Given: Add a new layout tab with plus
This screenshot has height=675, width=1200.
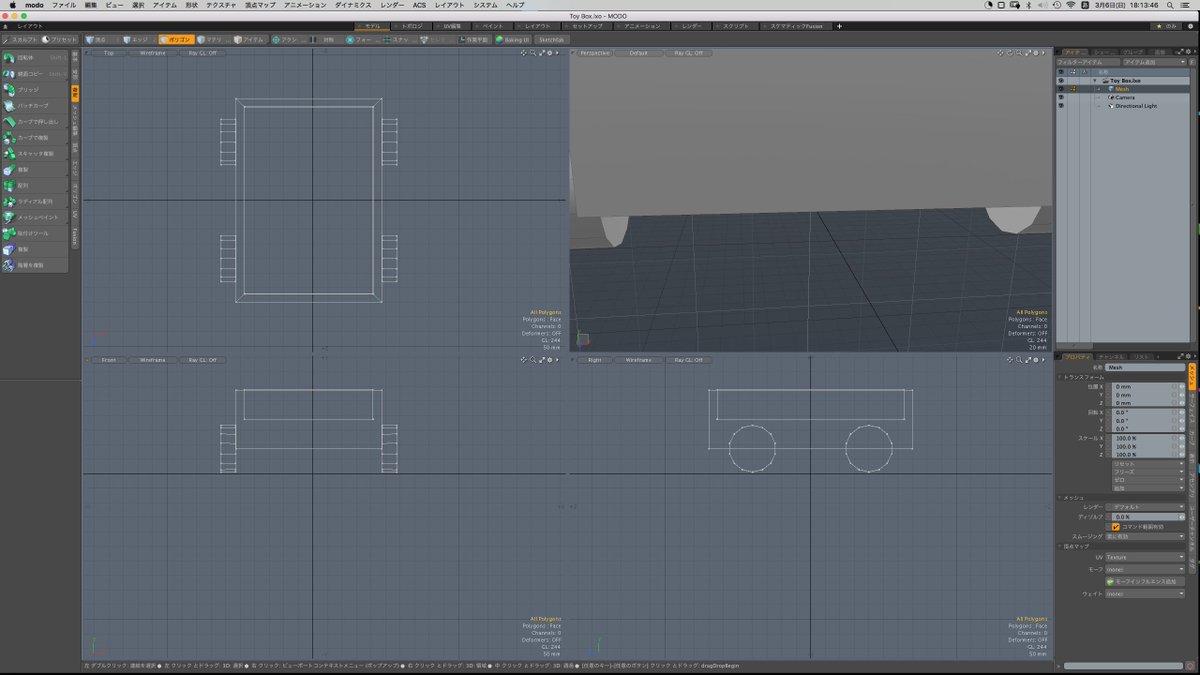Looking at the screenshot, I should tap(839, 26).
